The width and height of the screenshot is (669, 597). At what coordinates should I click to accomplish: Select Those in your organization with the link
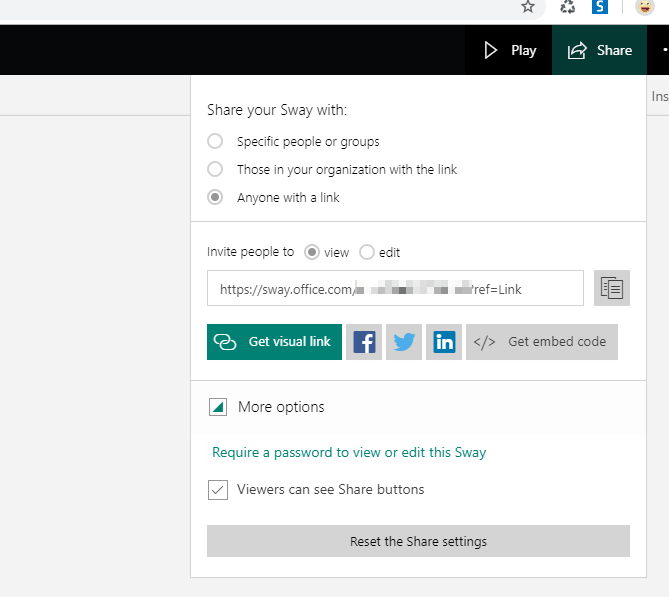click(x=215, y=170)
